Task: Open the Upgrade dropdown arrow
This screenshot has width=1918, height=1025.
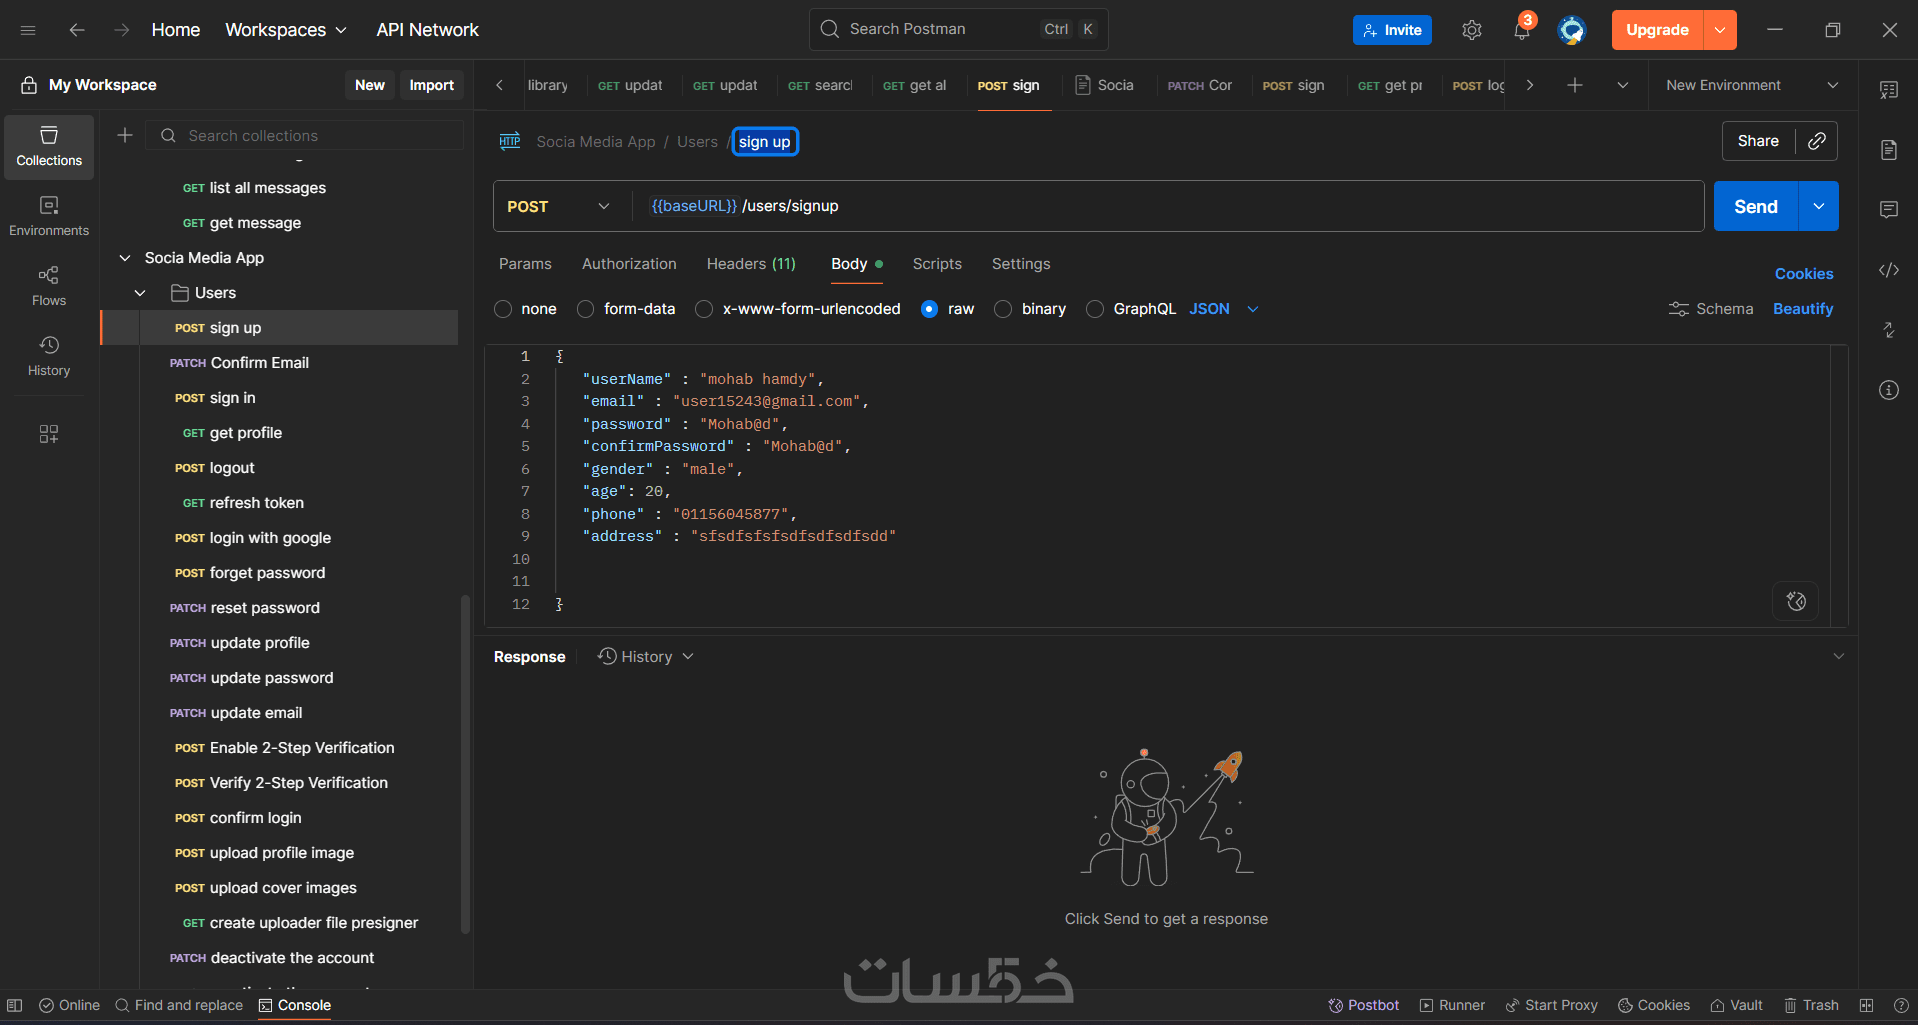Action: (1720, 30)
